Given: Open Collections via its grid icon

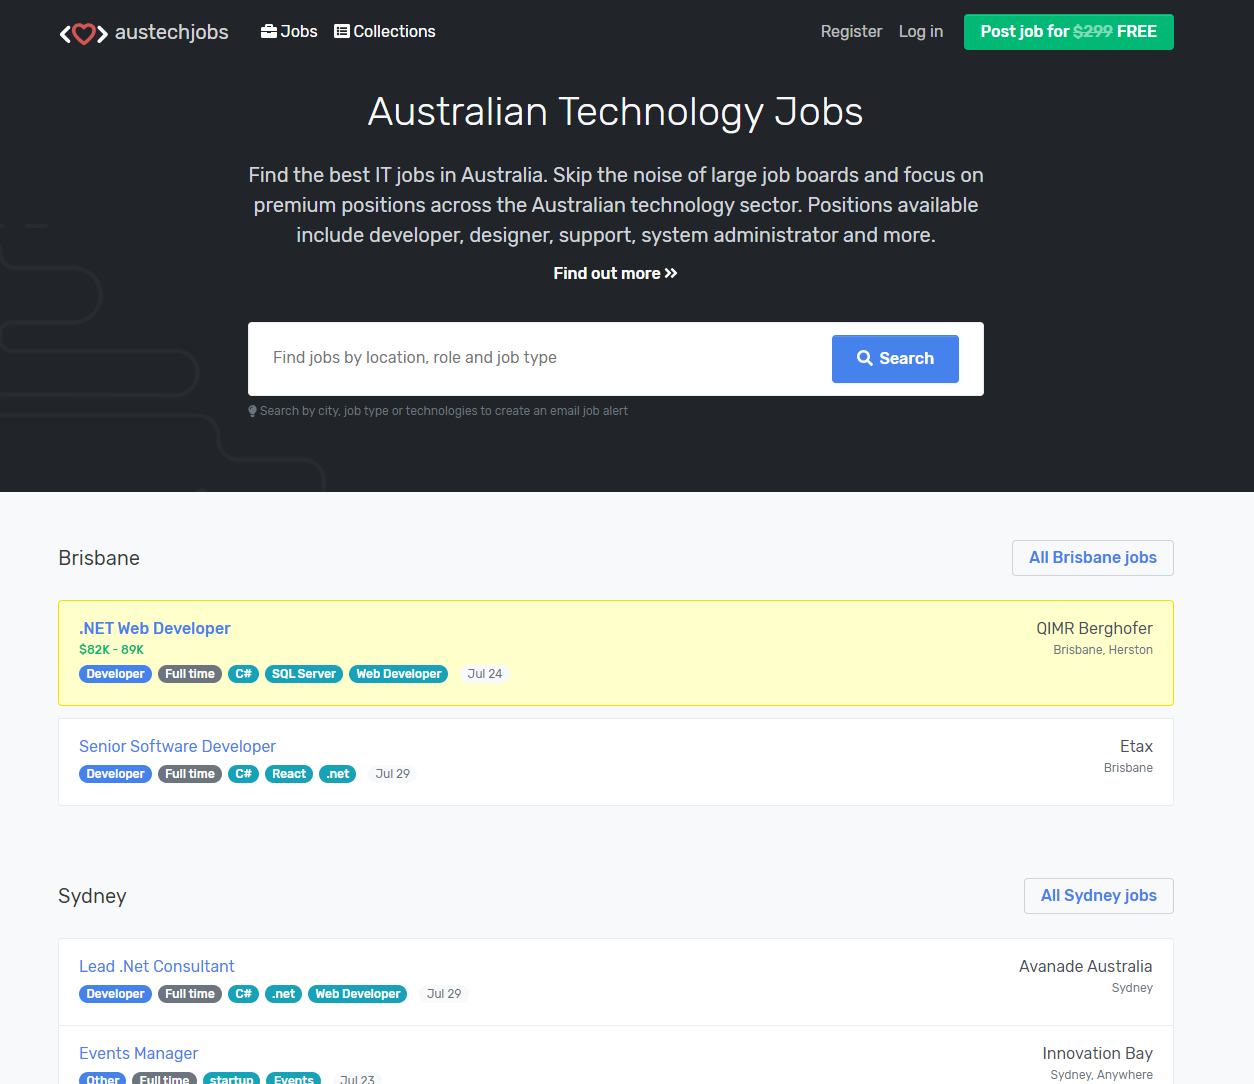Looking at the screenshot, I should point(339,31).
